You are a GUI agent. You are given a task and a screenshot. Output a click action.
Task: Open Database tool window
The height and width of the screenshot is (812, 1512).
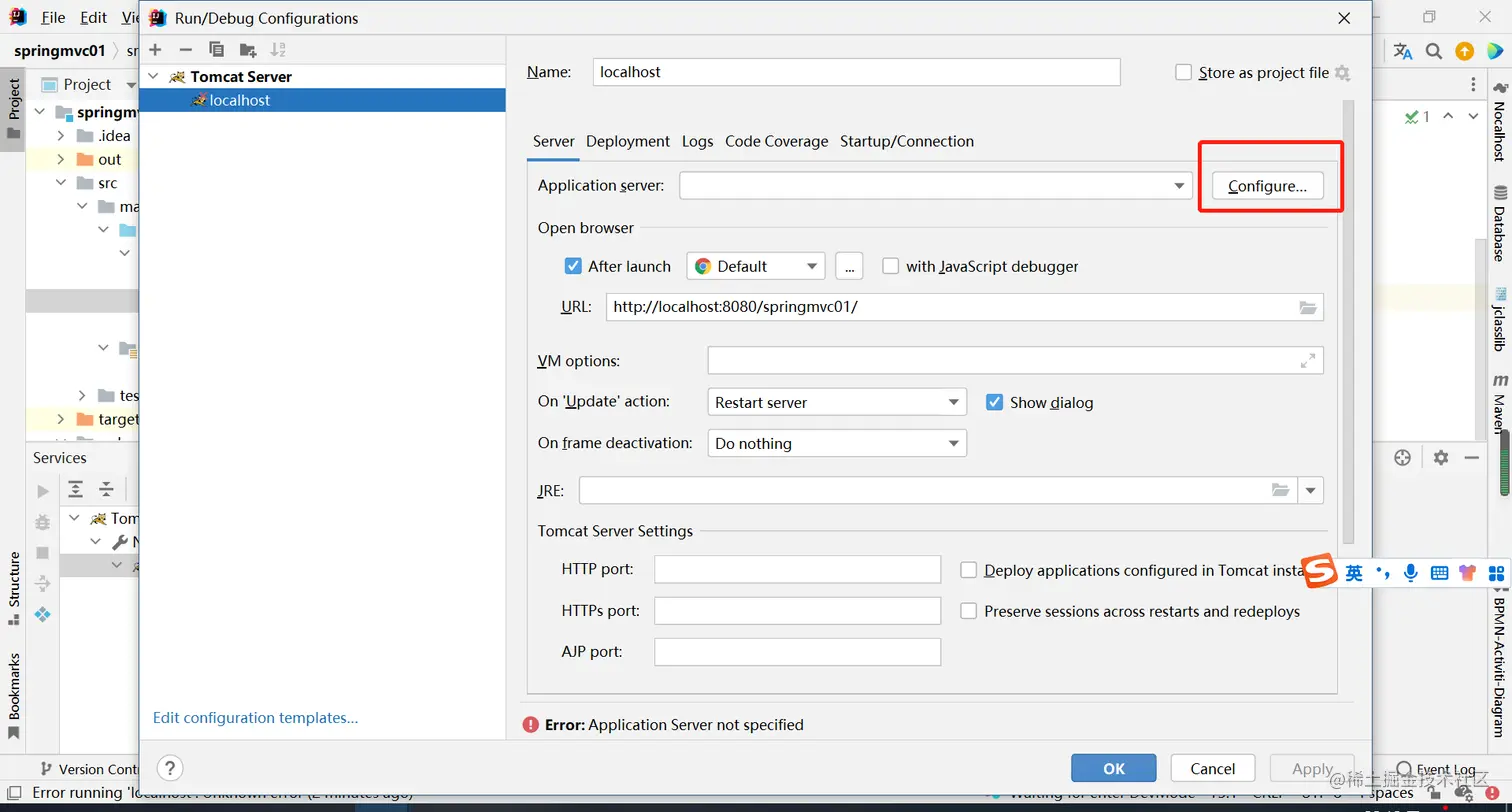click(1499, 223)
